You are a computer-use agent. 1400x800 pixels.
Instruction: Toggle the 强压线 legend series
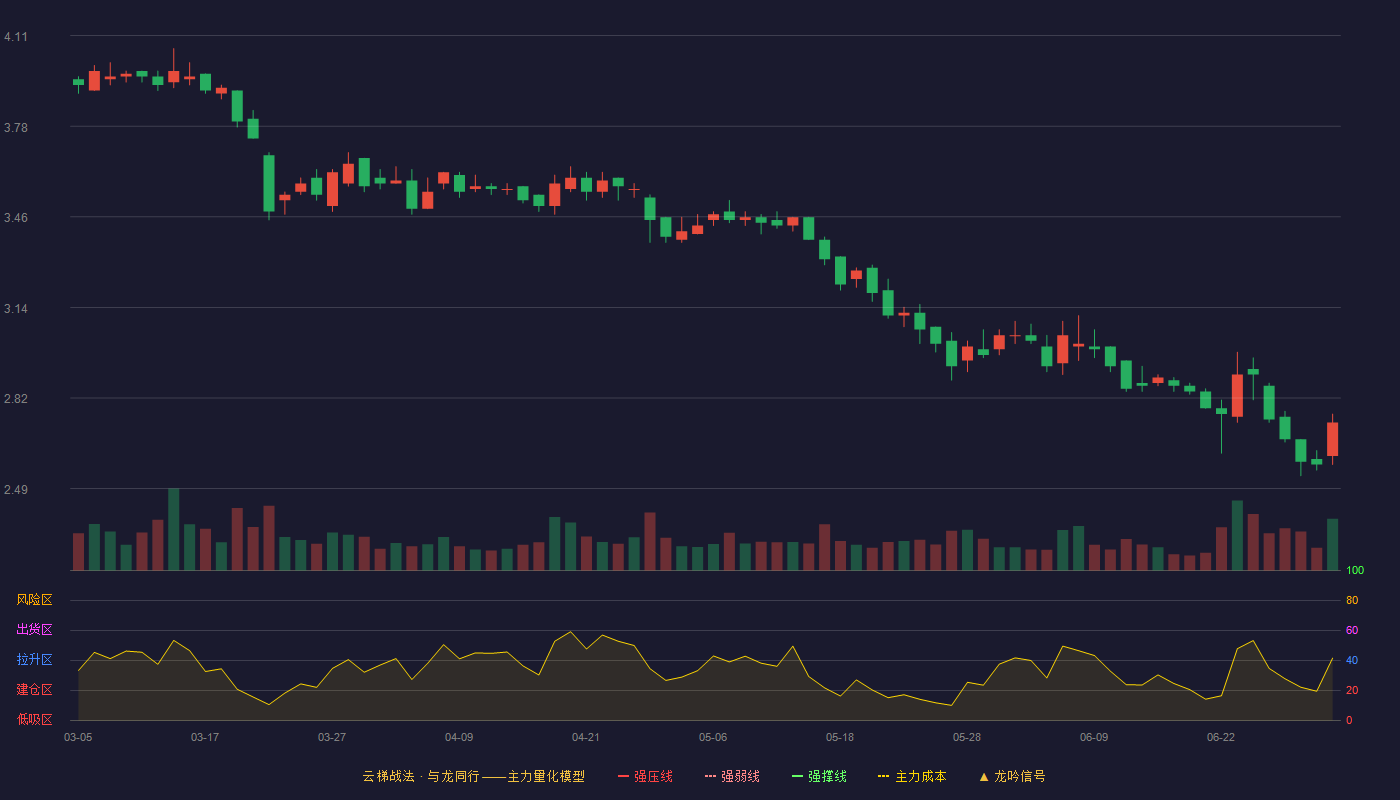tap(645, 776)
